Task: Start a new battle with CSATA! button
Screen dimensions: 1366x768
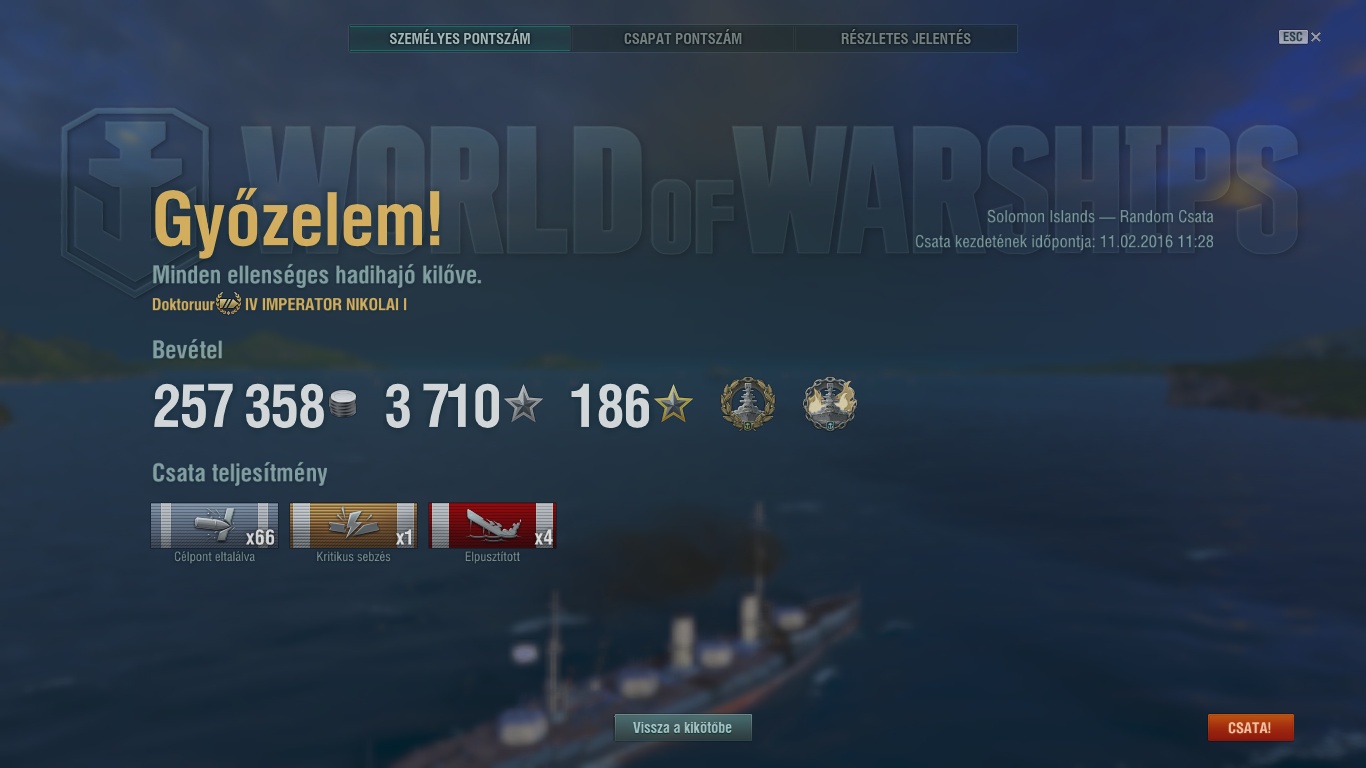Action: click(x=1250, y=728)
